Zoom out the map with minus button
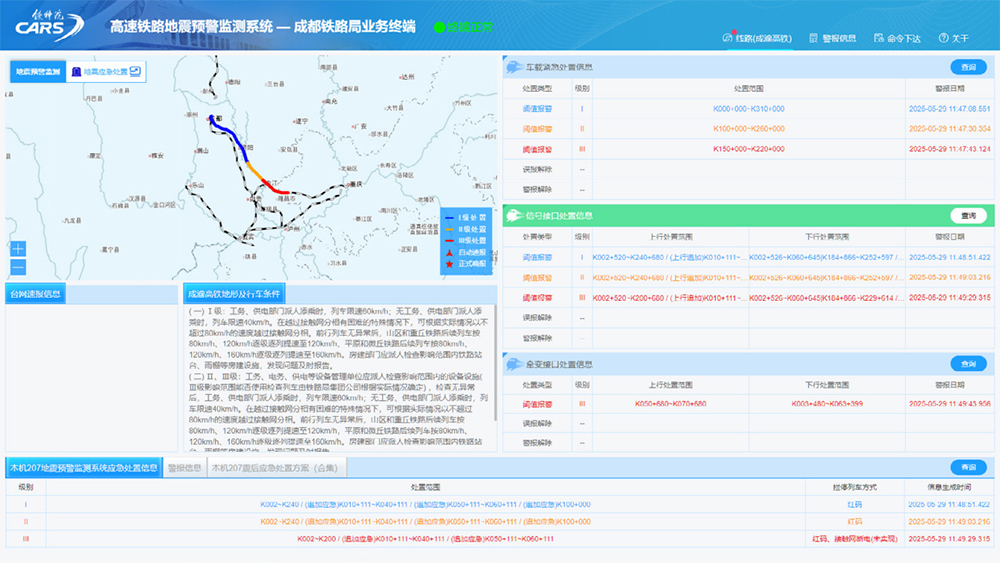Screen dimensions: 1000x563 pyautogui.click(x=18, y=267)
